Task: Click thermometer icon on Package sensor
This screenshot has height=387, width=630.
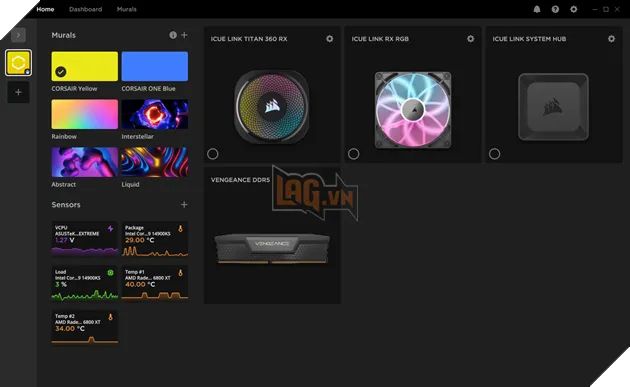Action: click(180, 229)
